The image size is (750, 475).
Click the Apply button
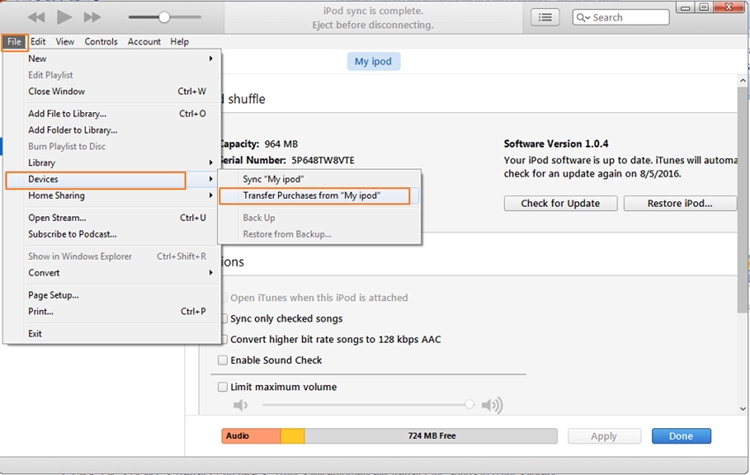pos(604,436)
